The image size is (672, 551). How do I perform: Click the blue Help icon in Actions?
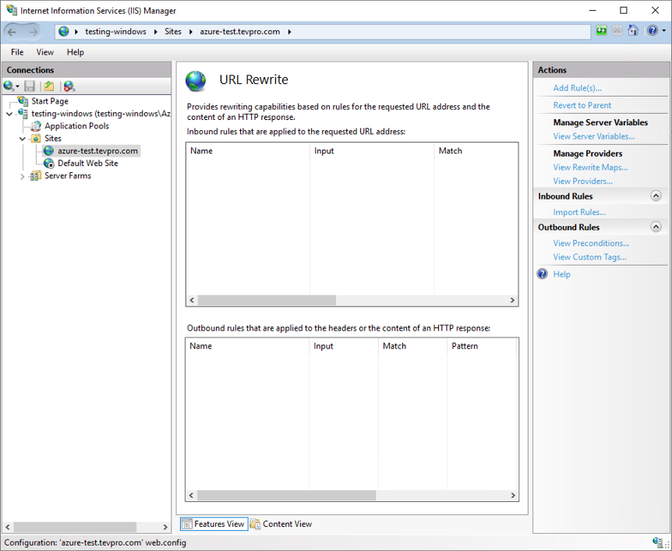pyautogui.click(x=543, y=274)
